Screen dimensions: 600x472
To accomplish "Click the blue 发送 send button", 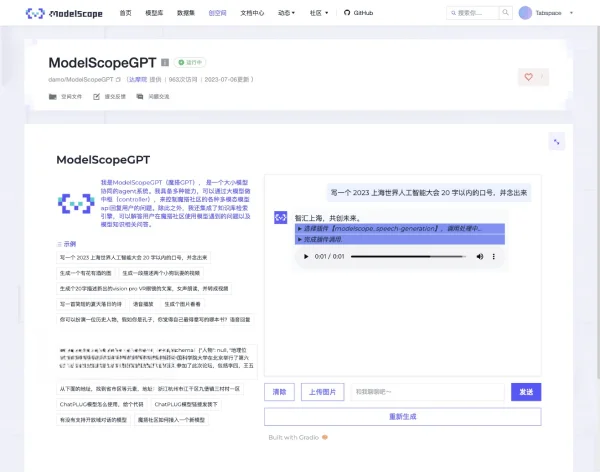I will click(x=525, y=392).
